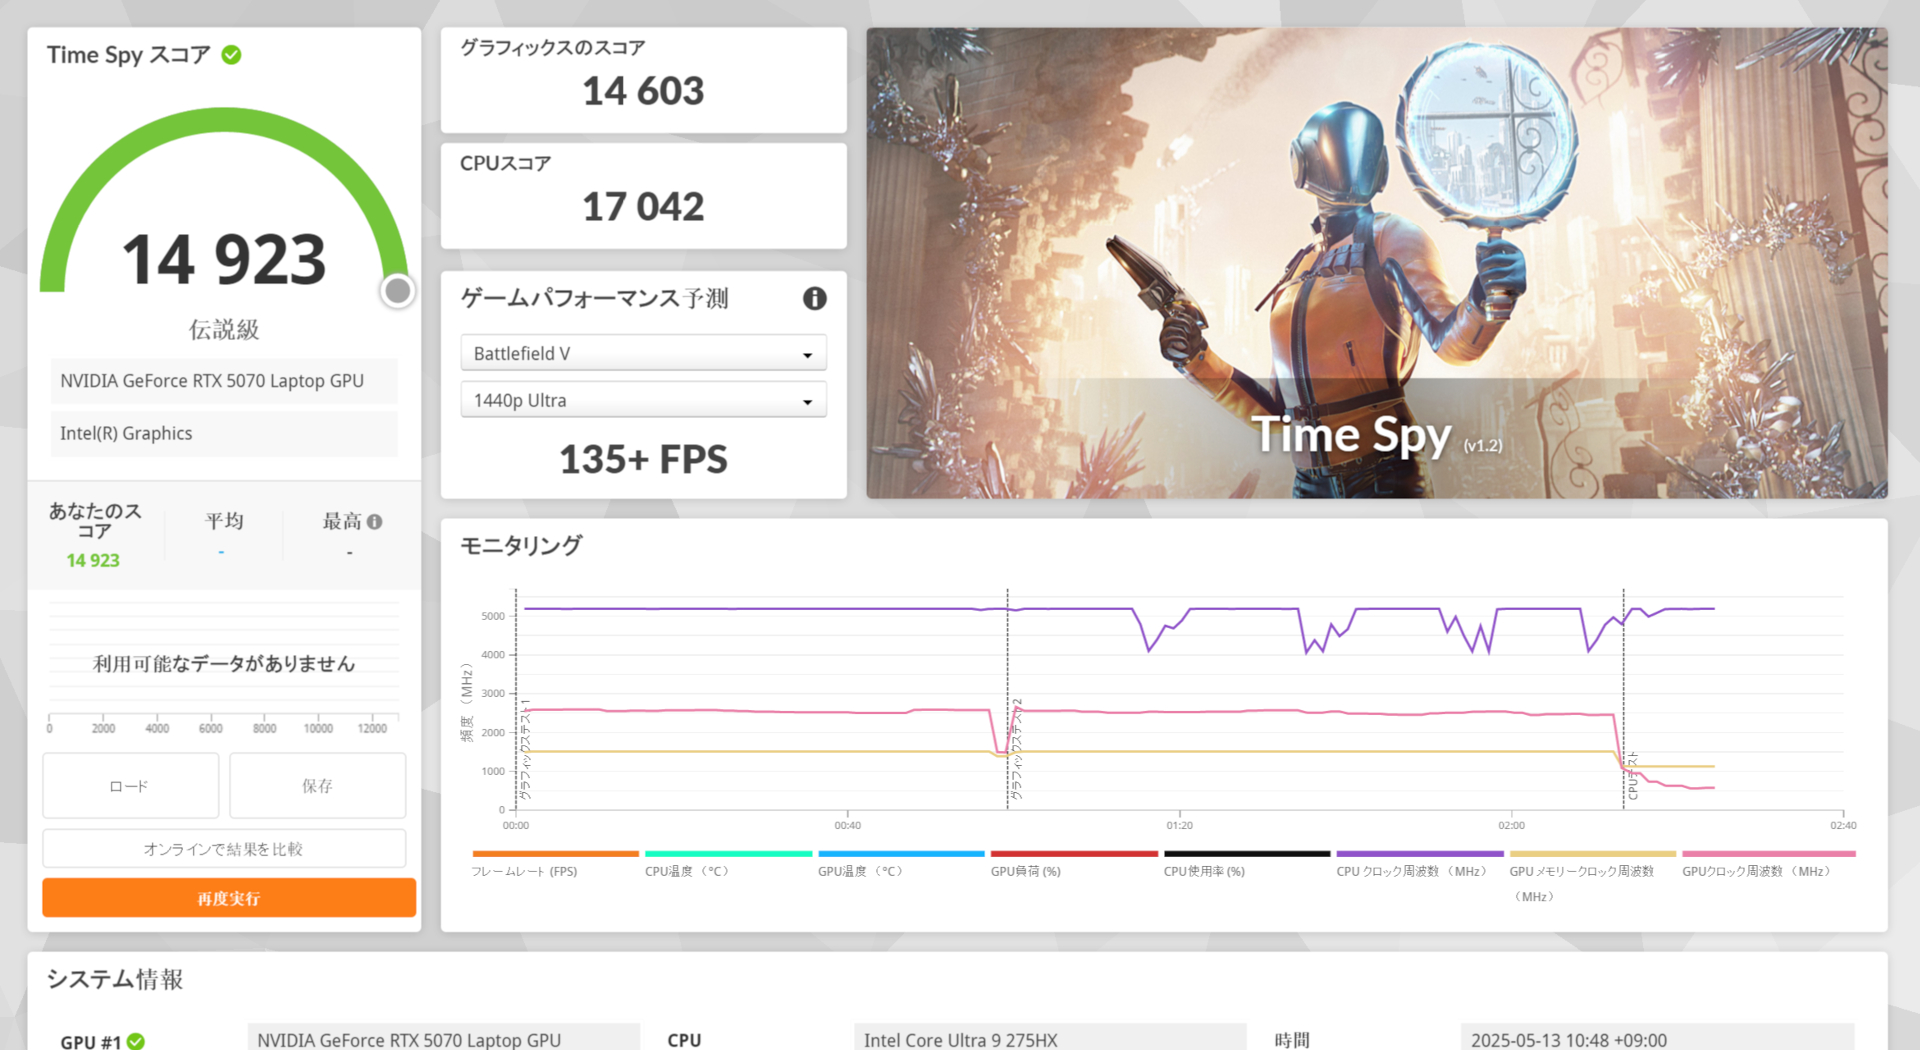This screenshot has width=1920, height=1050.
Task: Click the Time Spy verified checkmark icon
Action: click(231, 55)
